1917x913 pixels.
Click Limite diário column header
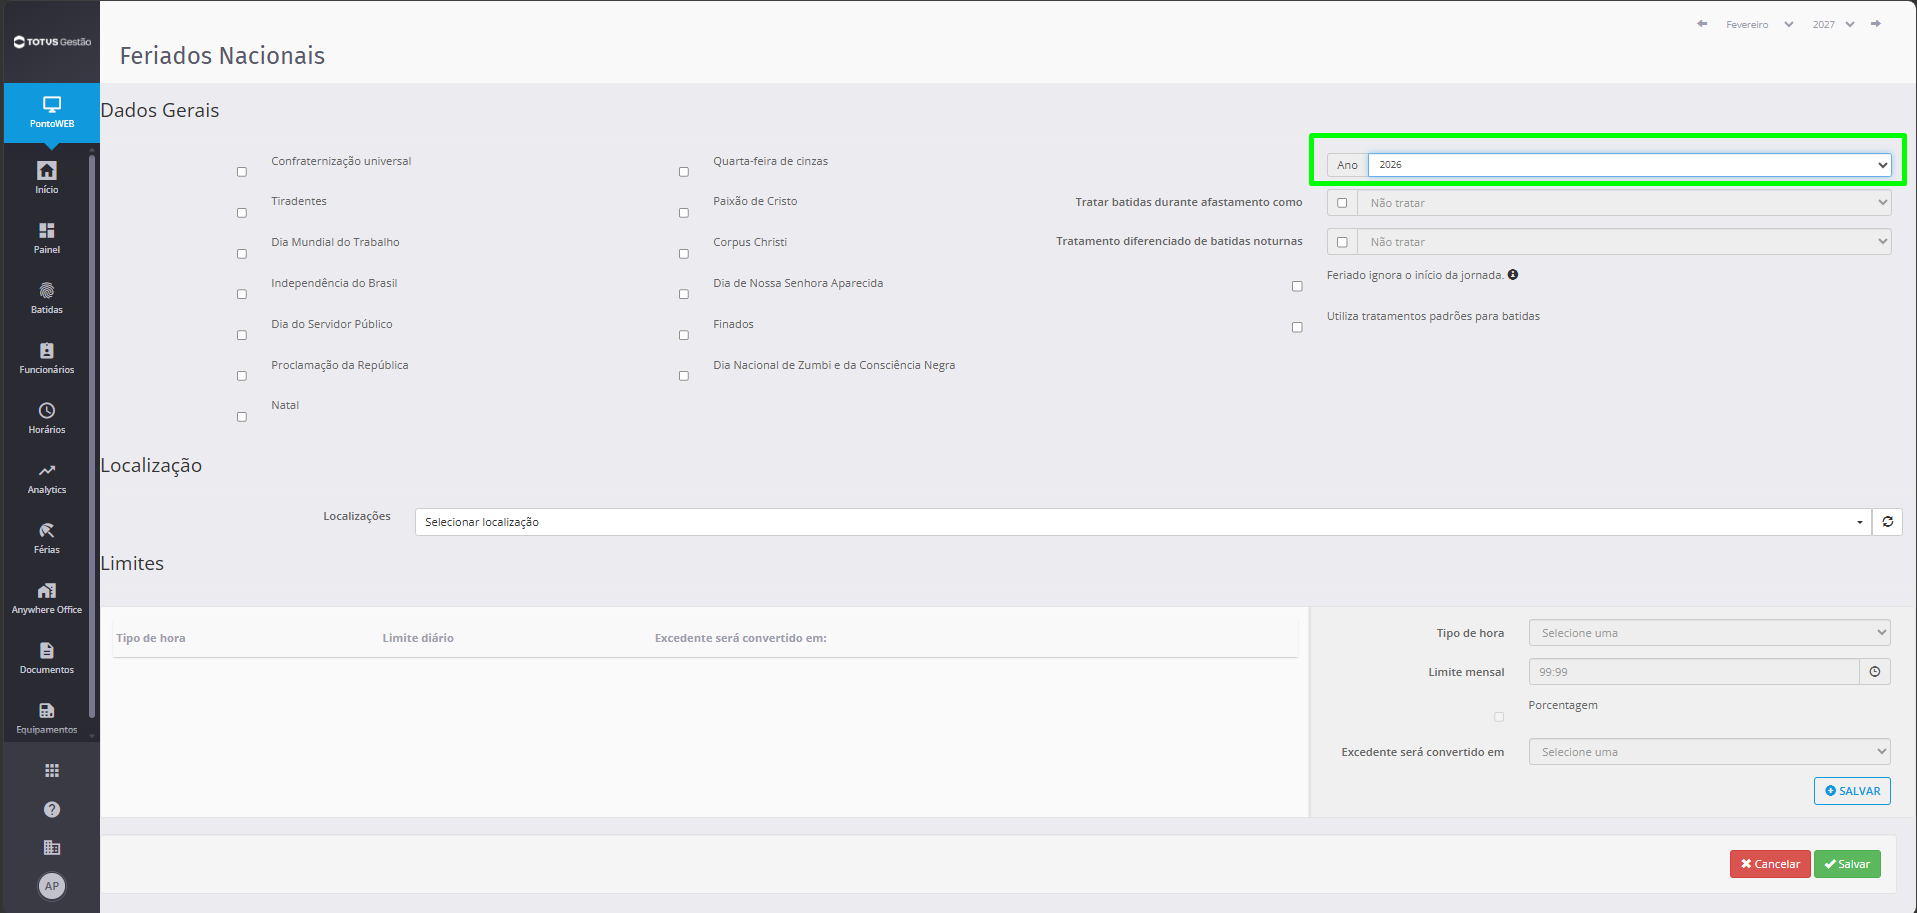coord(418,638)
